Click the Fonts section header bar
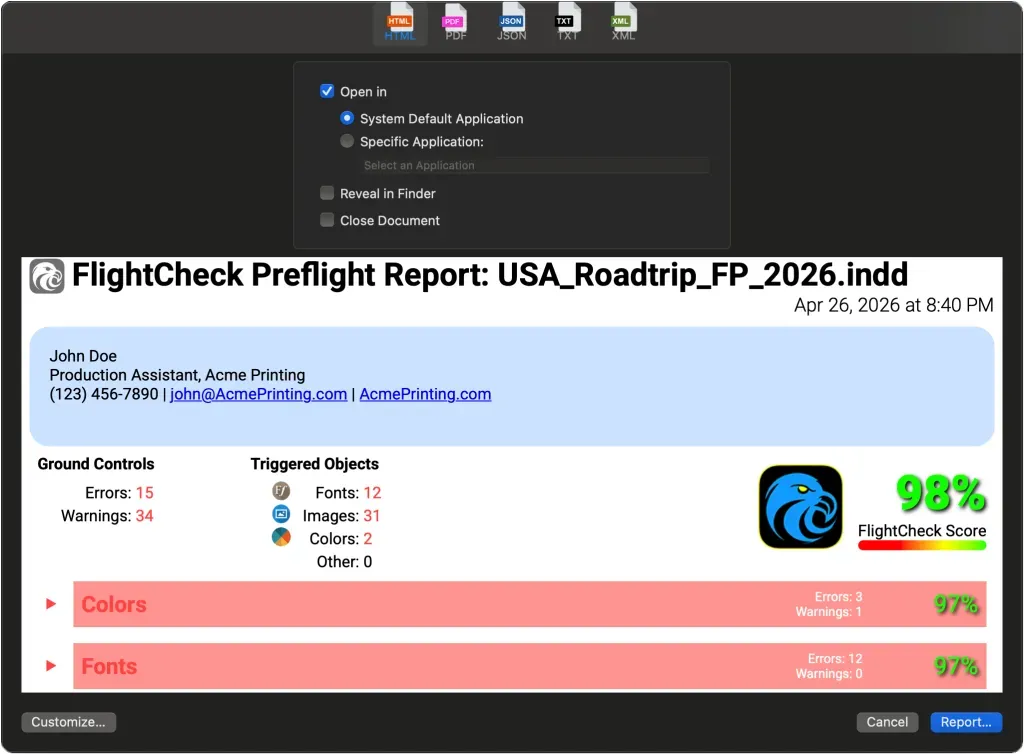1024x754 pixels. tap(530, 666)
